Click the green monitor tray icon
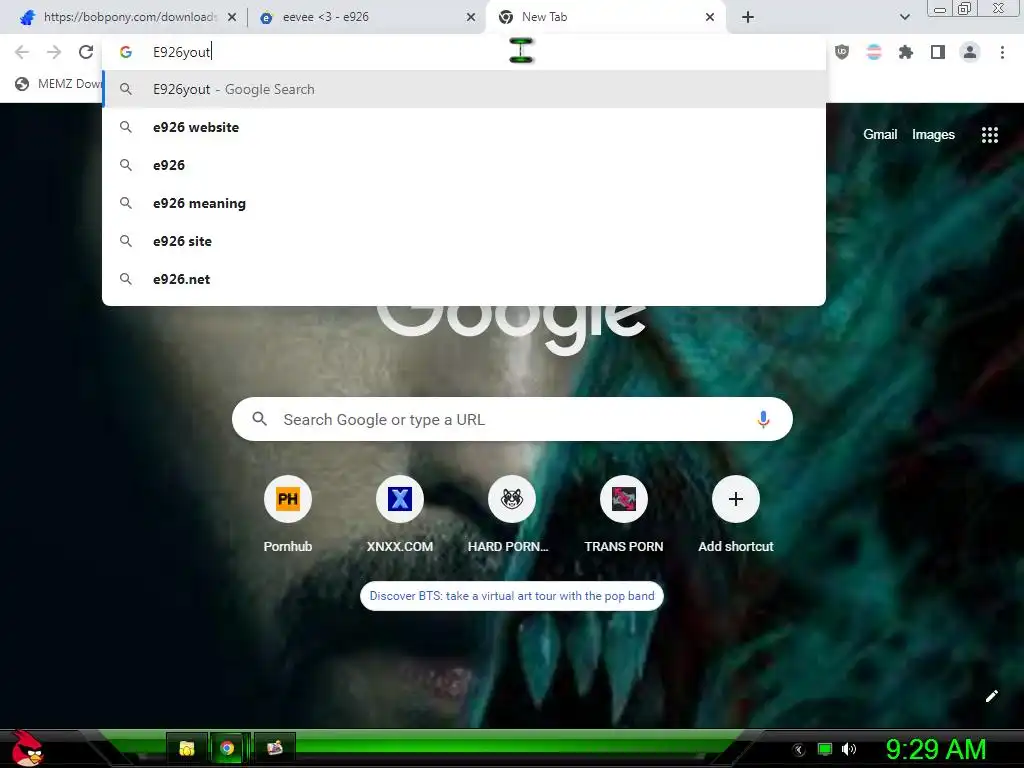This screenshot has height=768, width=1024. pos(825,749)
